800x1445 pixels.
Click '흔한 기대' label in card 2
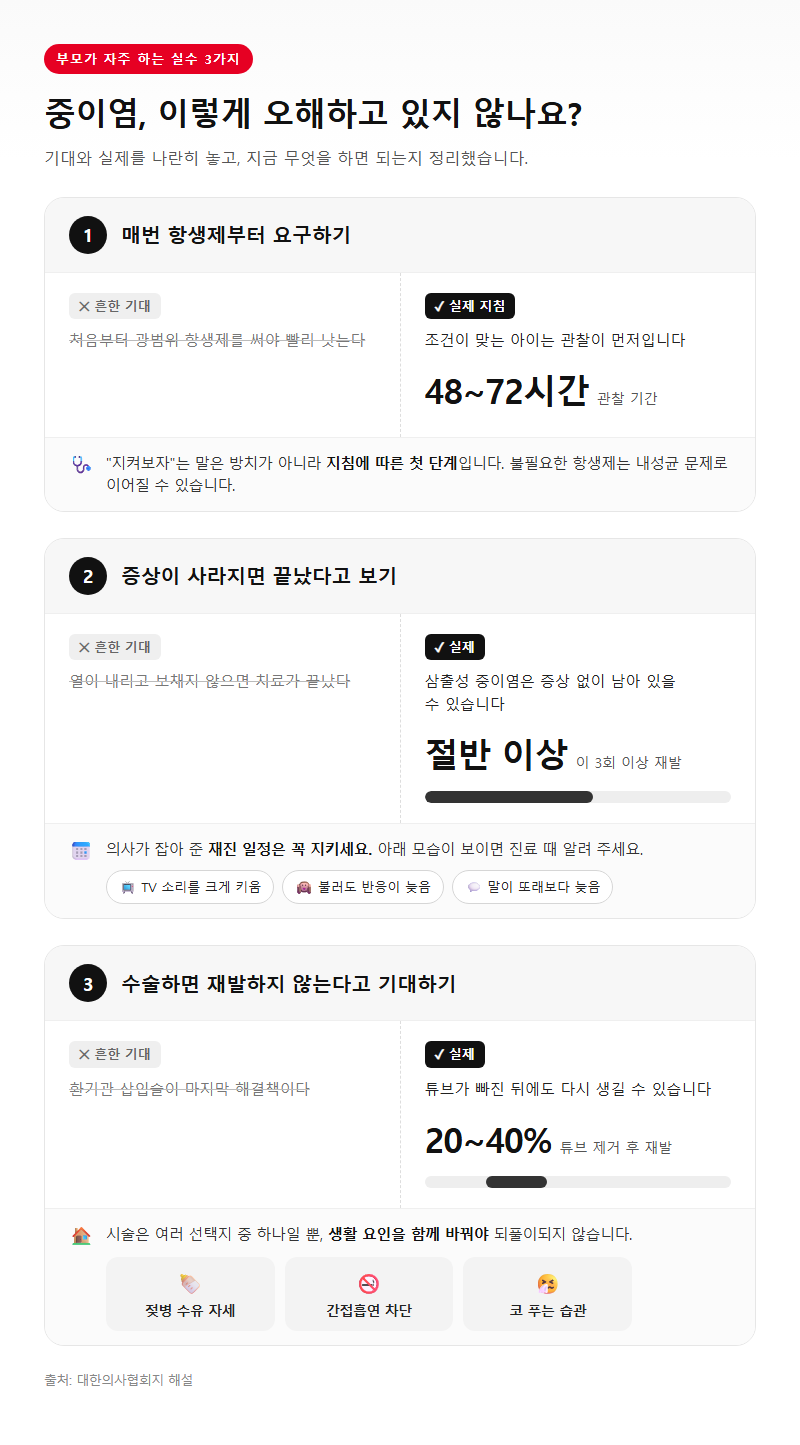(115, 647)
